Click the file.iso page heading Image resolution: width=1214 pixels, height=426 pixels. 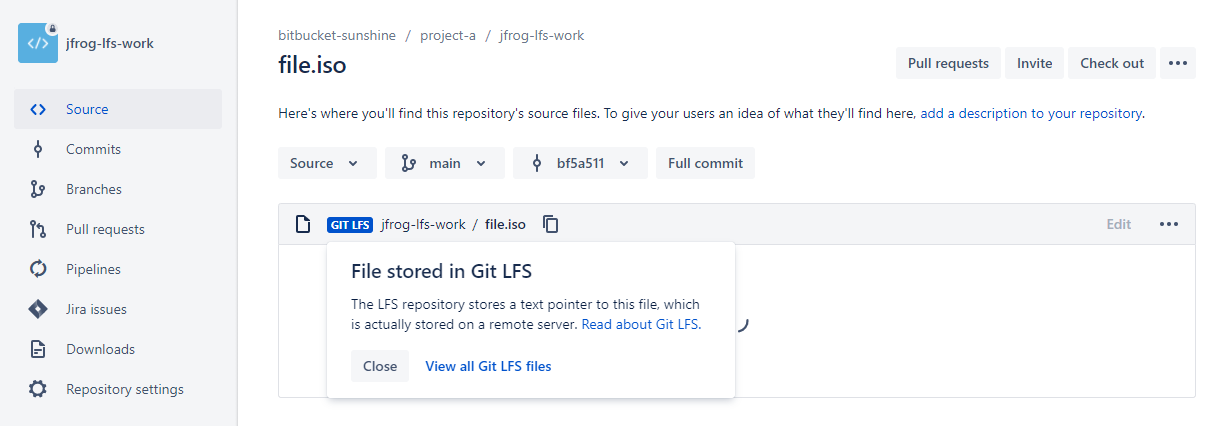coord(312,66)
